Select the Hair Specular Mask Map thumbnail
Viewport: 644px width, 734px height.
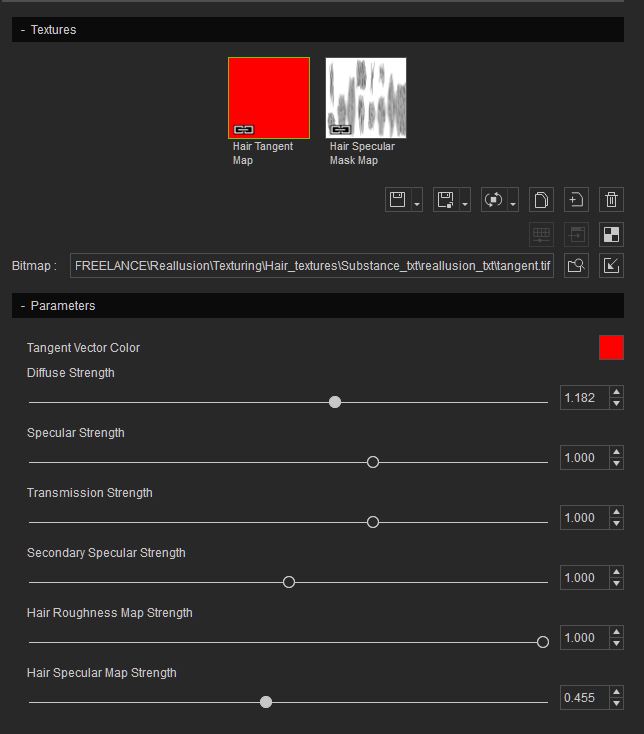(366, 98)
